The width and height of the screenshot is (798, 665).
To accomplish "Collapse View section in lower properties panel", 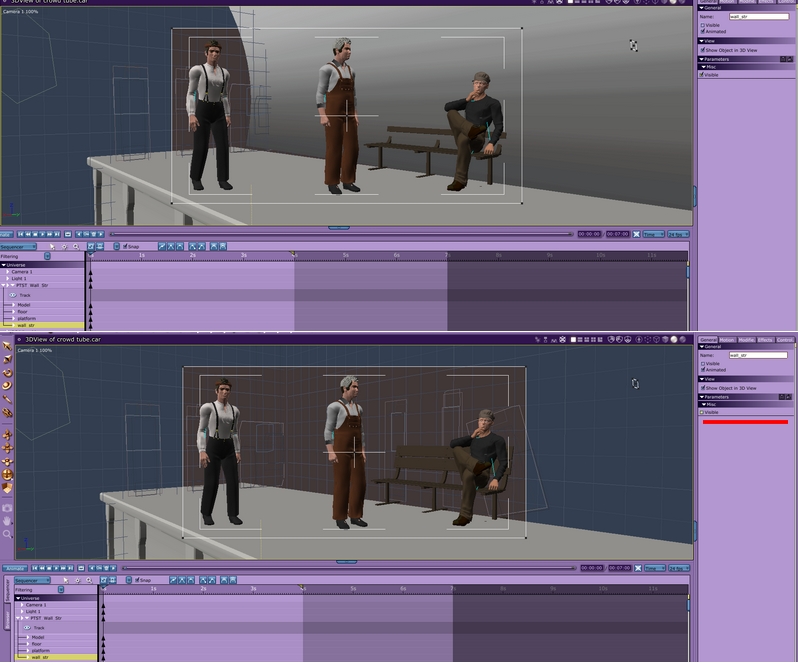I will click(701, 379).
